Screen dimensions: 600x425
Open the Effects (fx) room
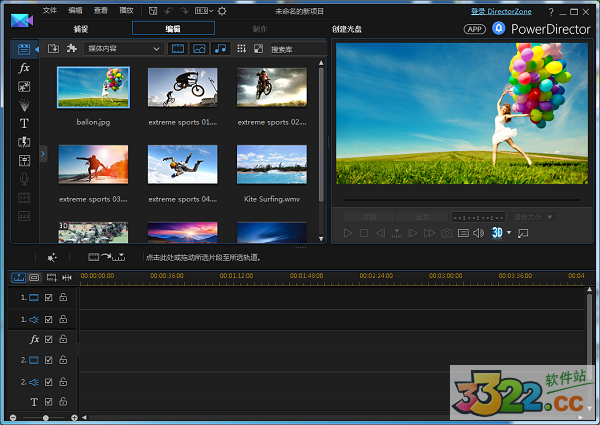24,68
